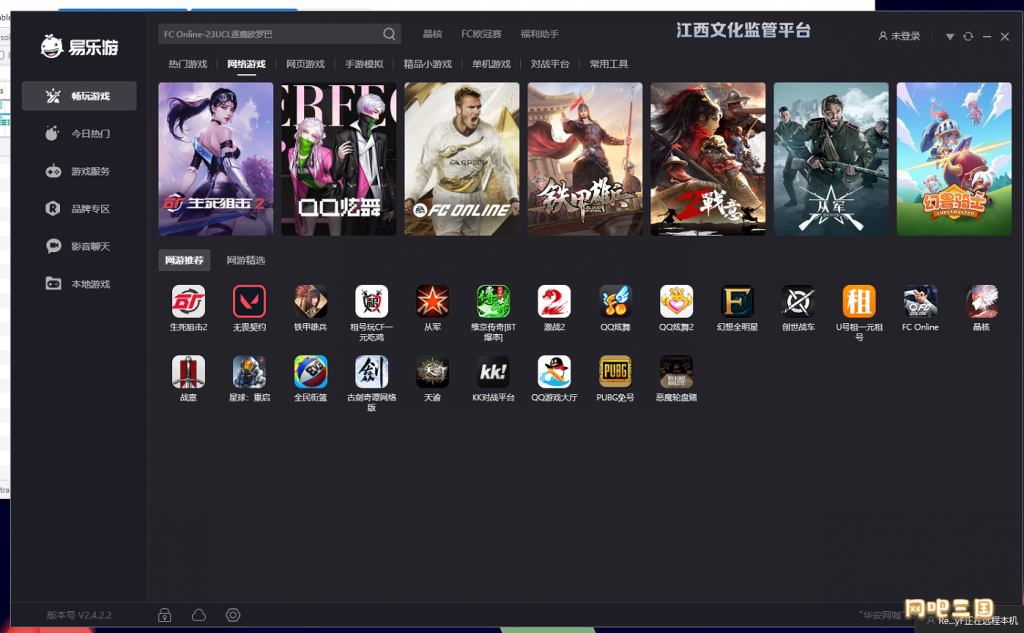Switch to the 对战平台 tab
The width and height of the screenshot is (1024, 633).
pos(550,64)
